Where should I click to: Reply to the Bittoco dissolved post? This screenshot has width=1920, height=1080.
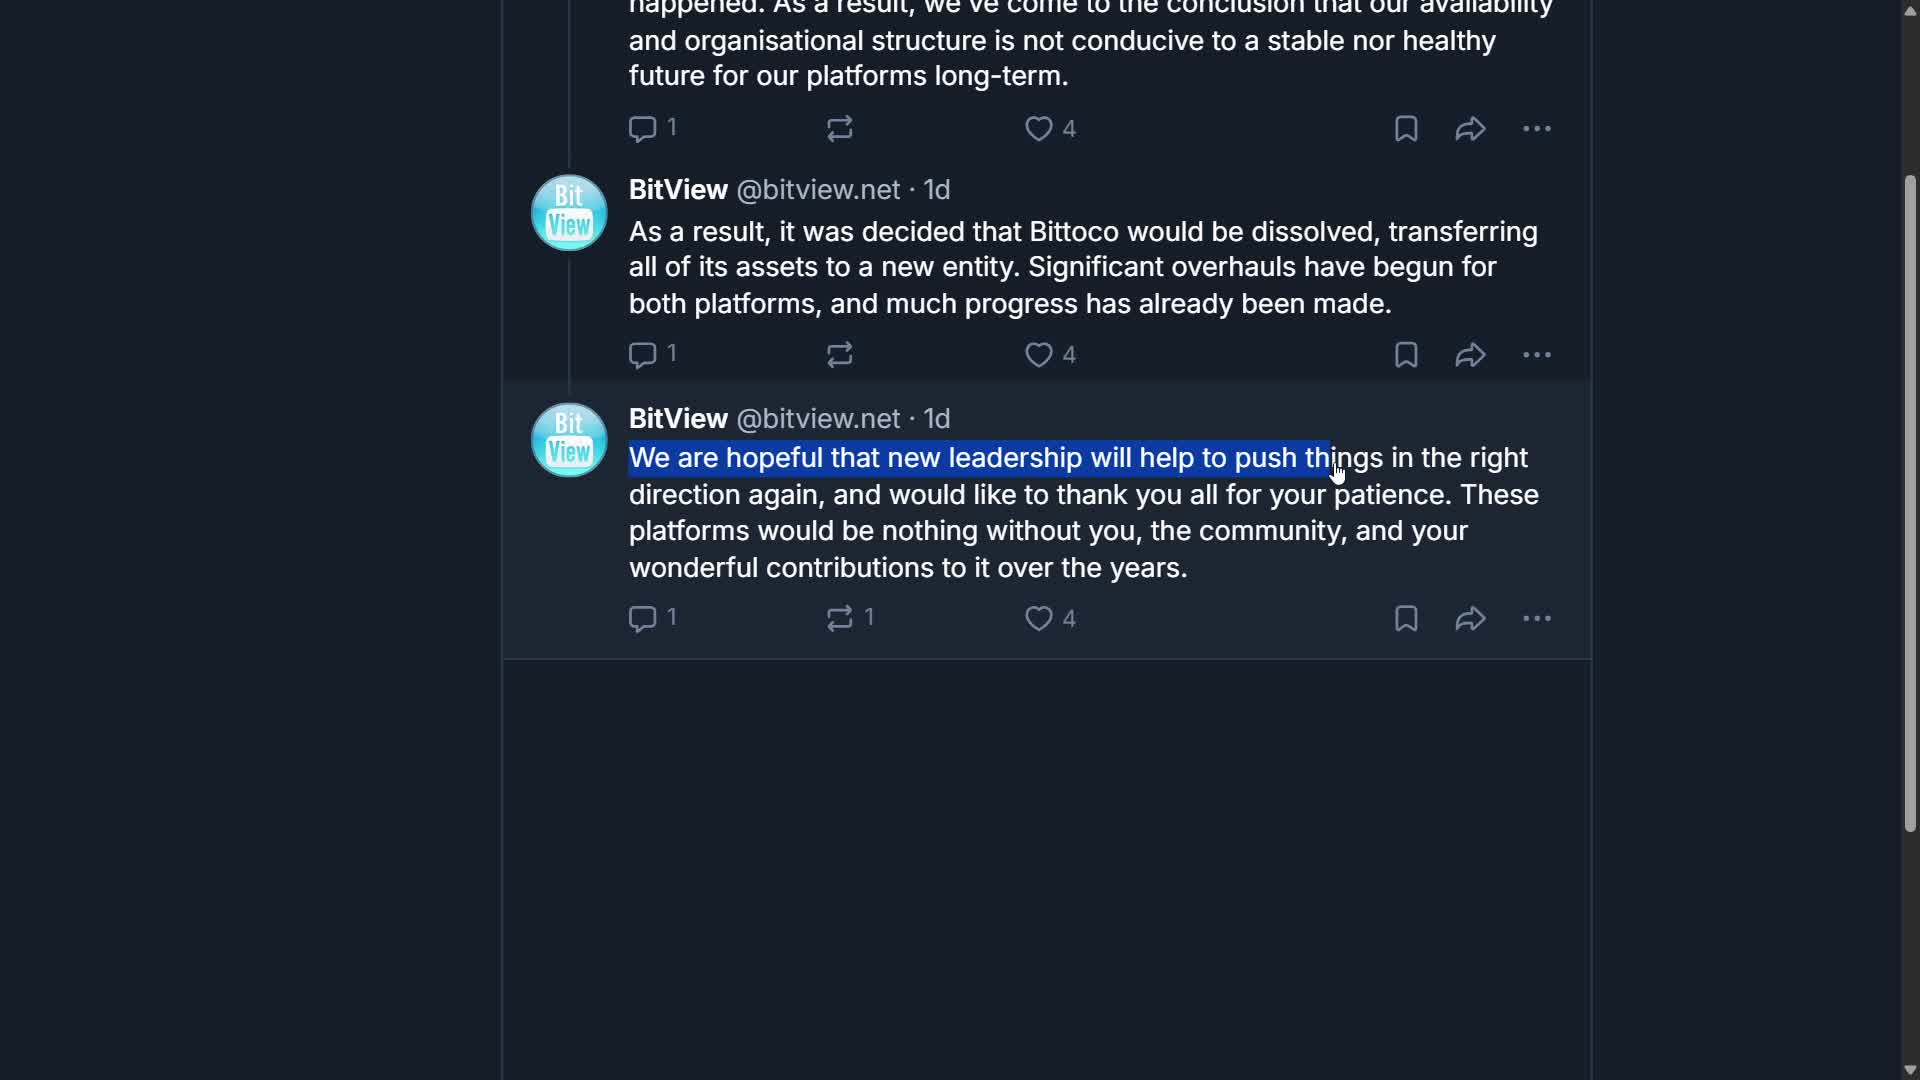click(x=642, y=355)
